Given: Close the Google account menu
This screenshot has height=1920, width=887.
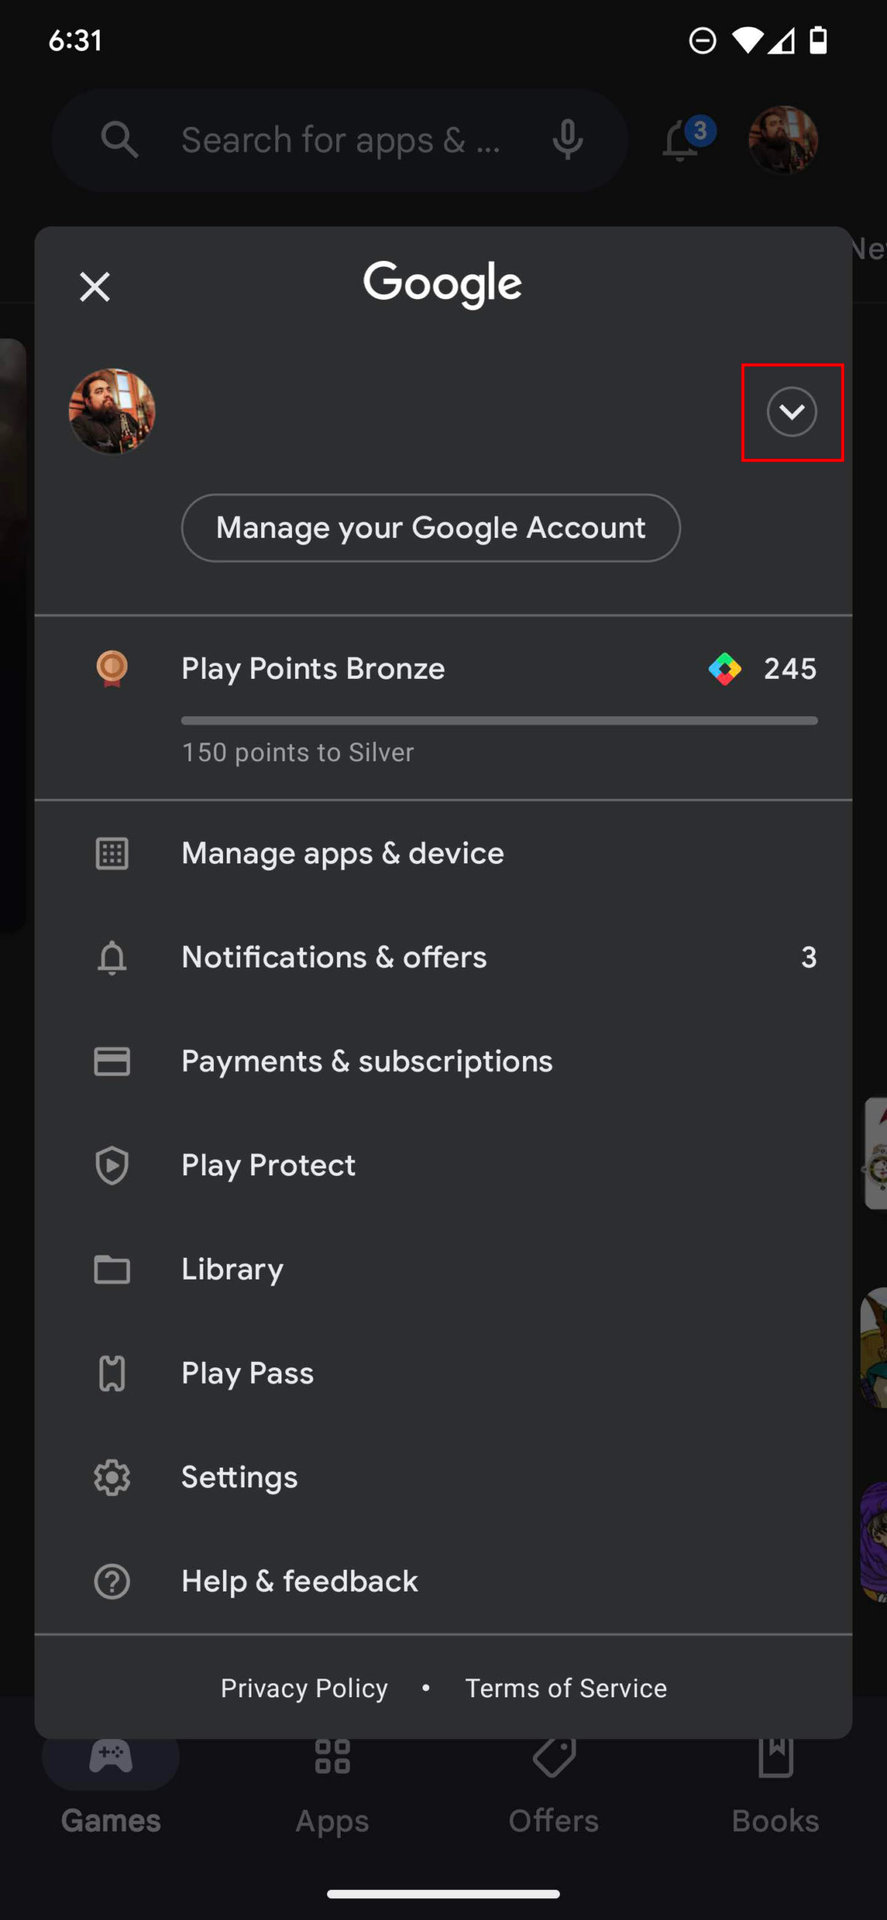Looking at the screenshot, I should click(95, 287).
